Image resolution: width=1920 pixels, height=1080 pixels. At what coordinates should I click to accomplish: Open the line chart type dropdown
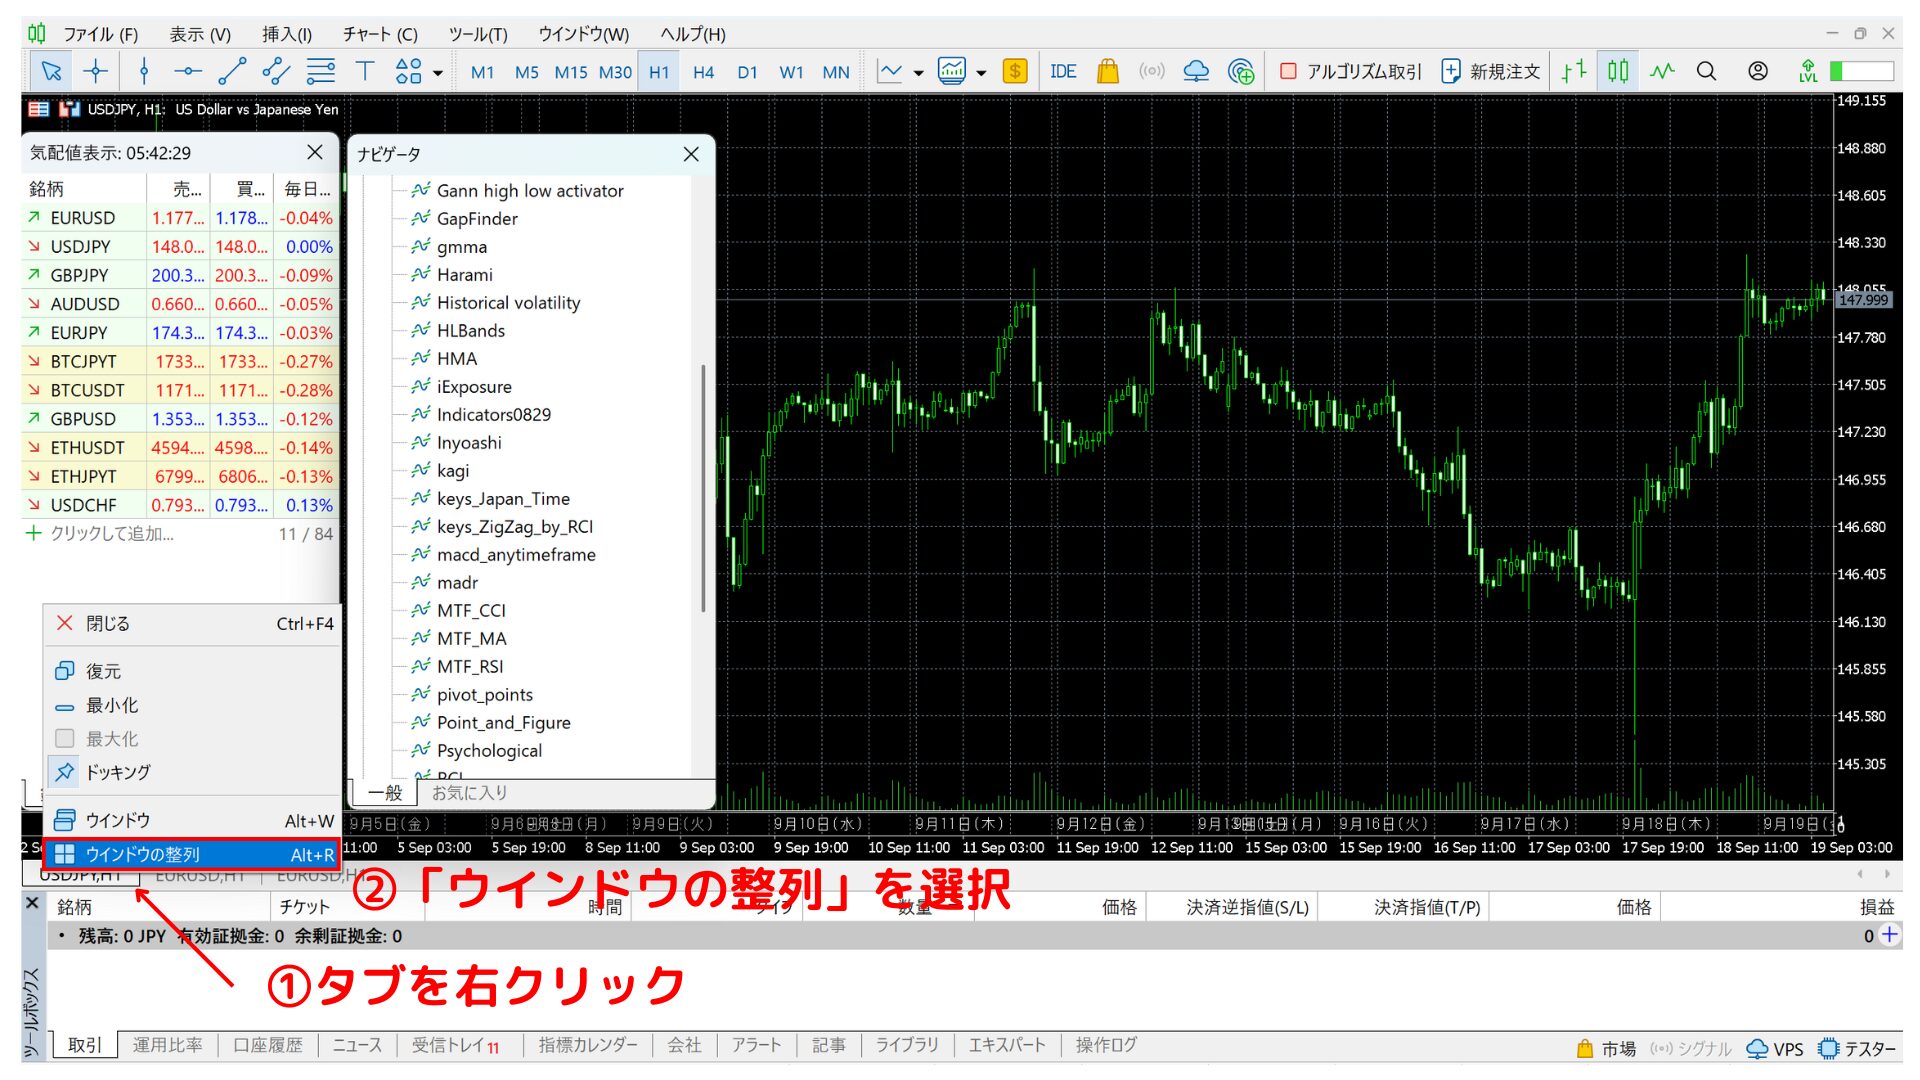click(x=917, y=71)
